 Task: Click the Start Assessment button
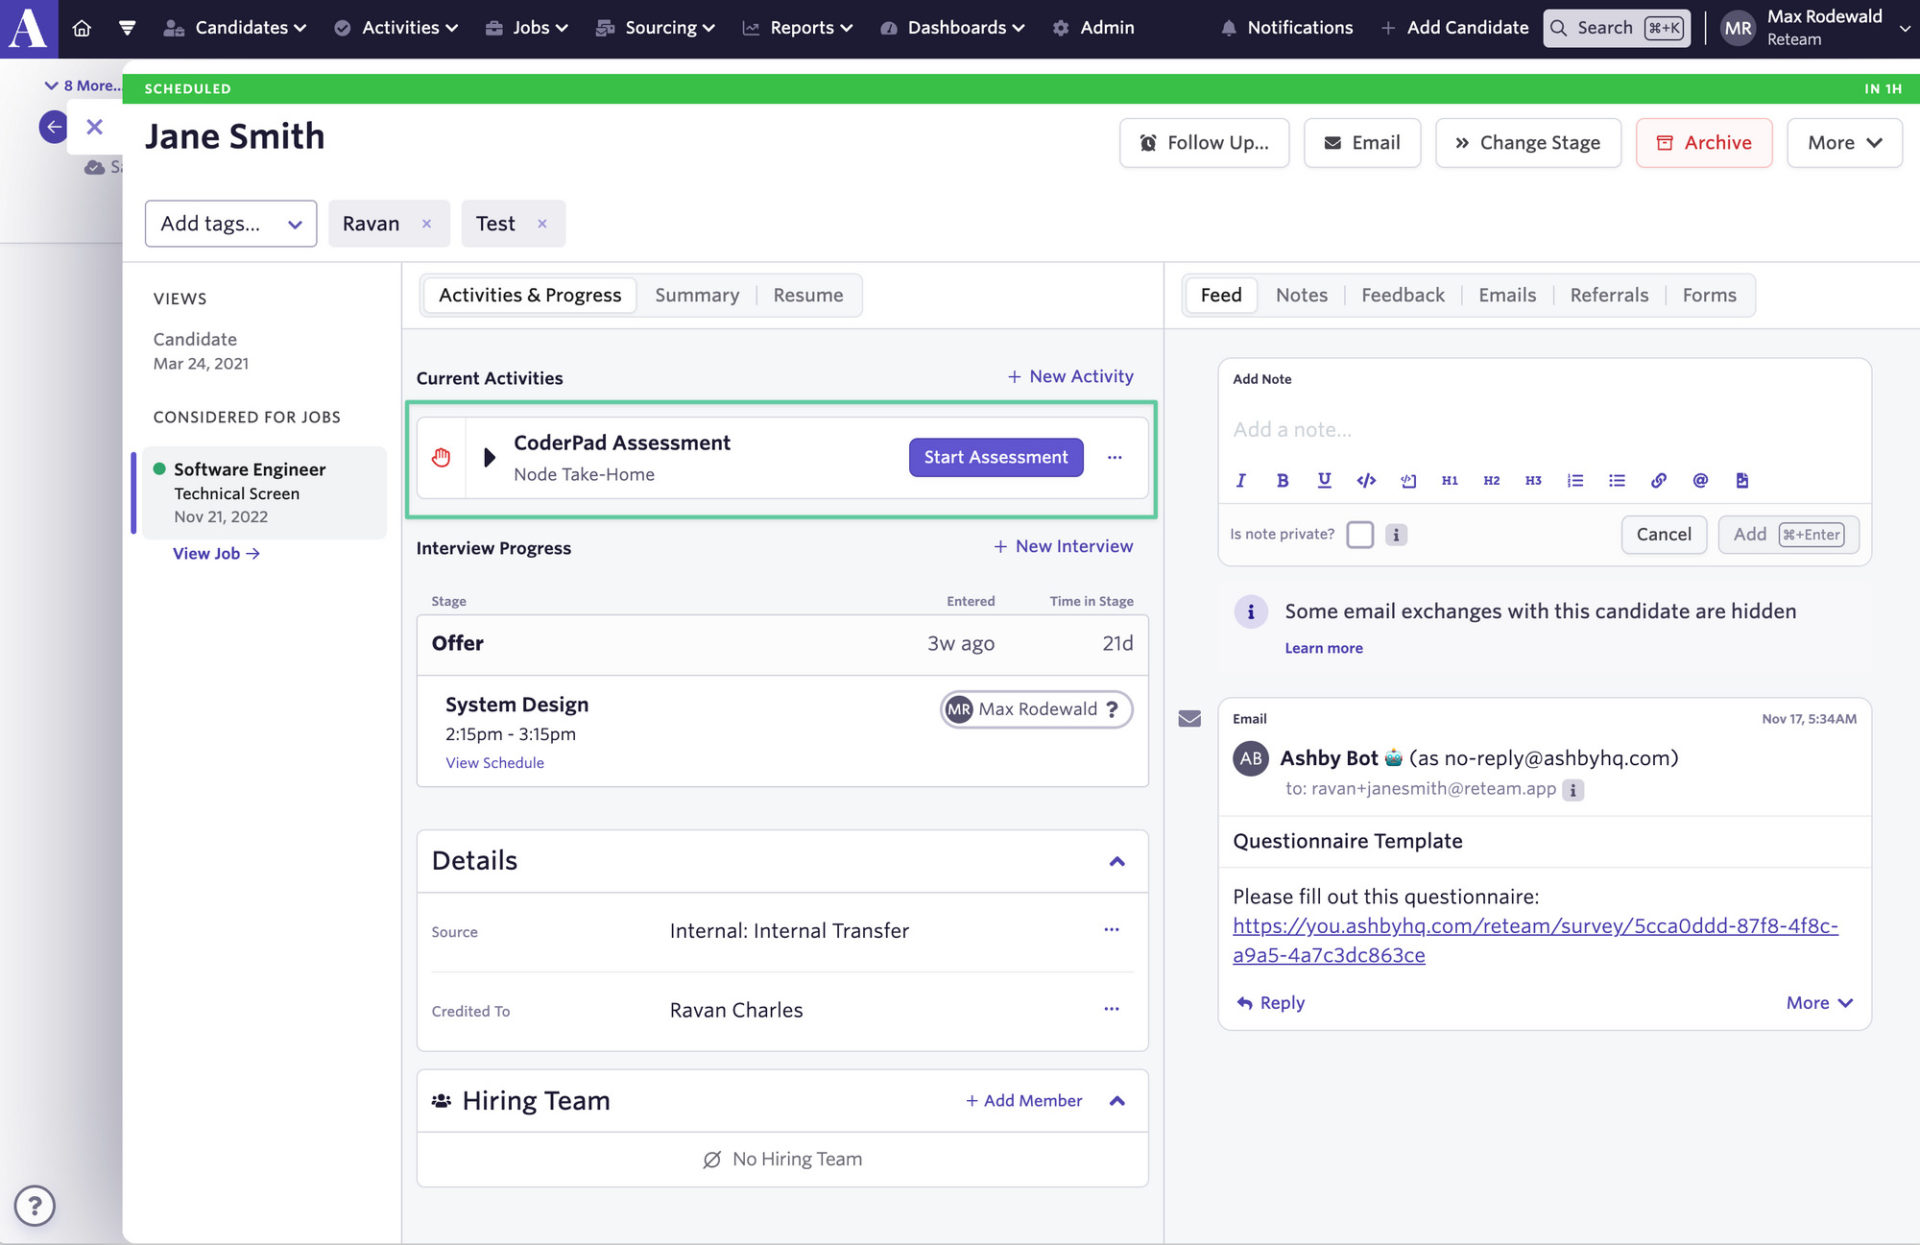pos(995,457)
